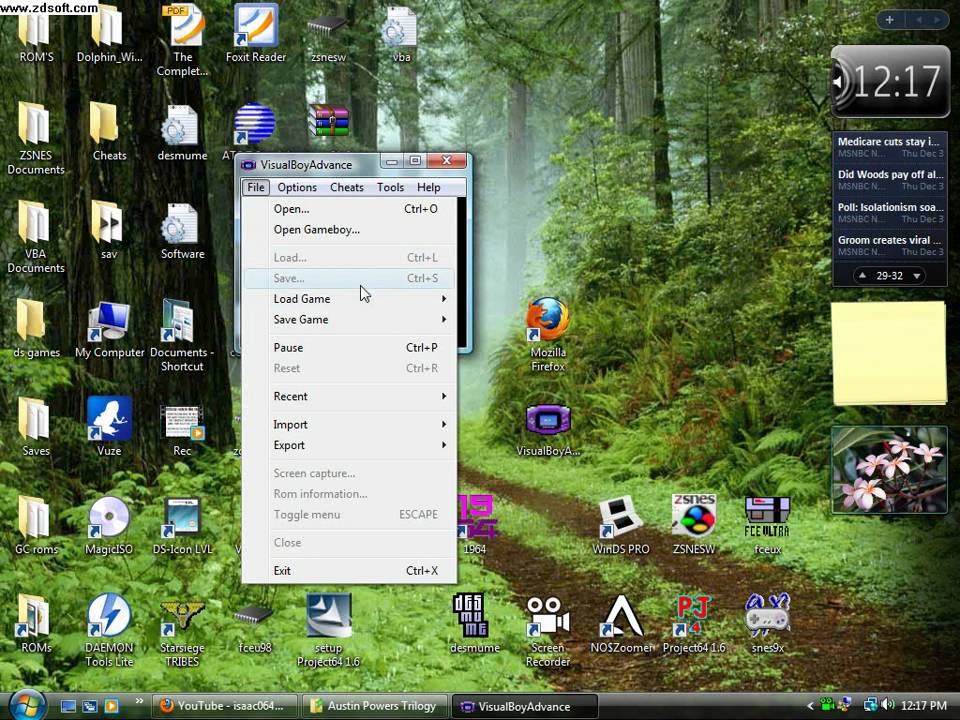Click the taskbar clock 12:17 PM
The image size is (960, 720).
(x=924, y=706)
